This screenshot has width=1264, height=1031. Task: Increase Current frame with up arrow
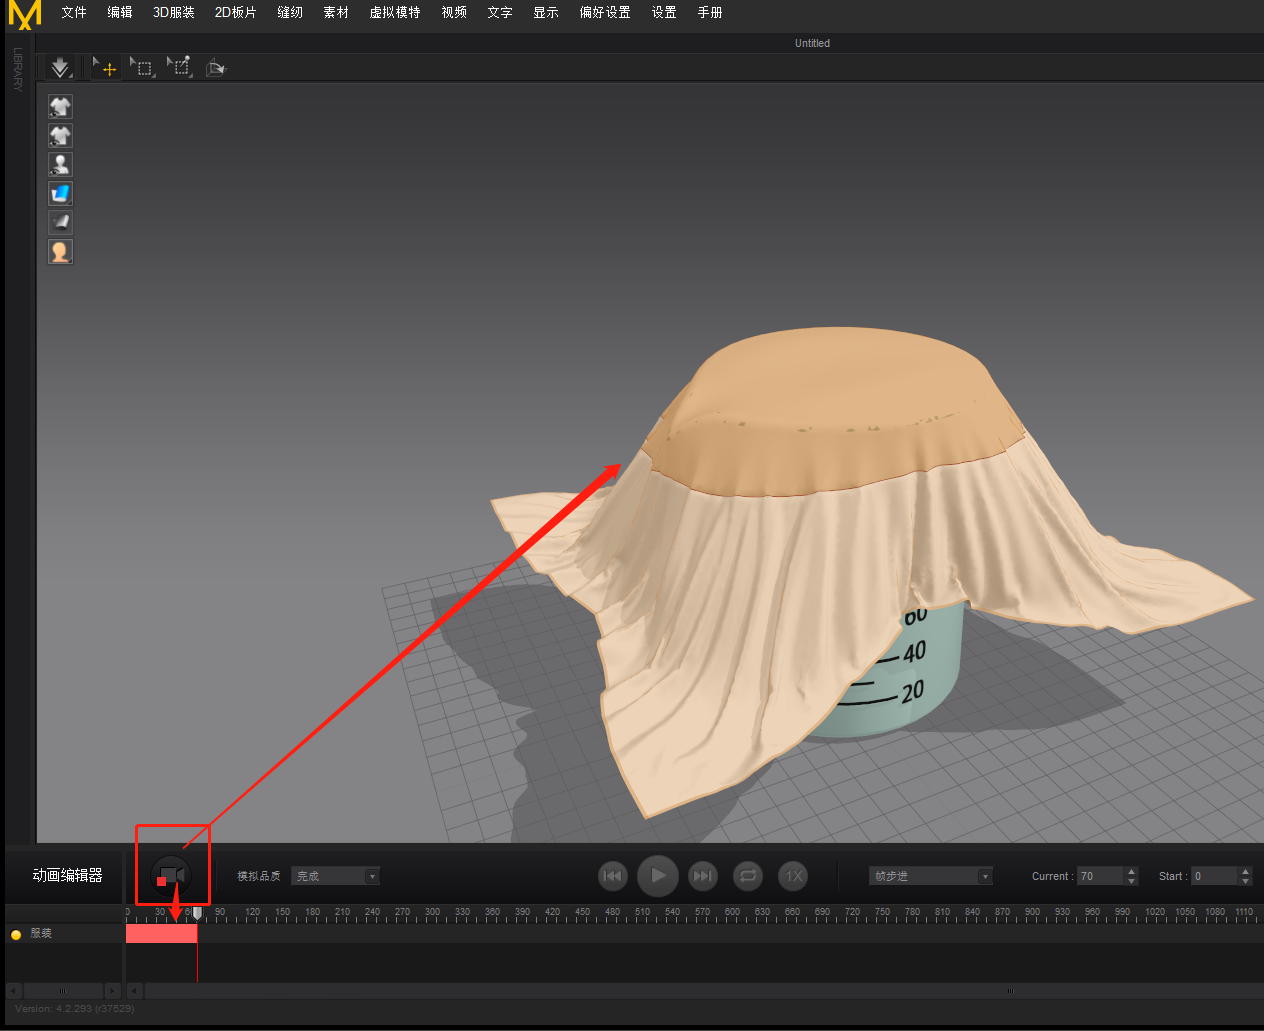point(1131,871)
